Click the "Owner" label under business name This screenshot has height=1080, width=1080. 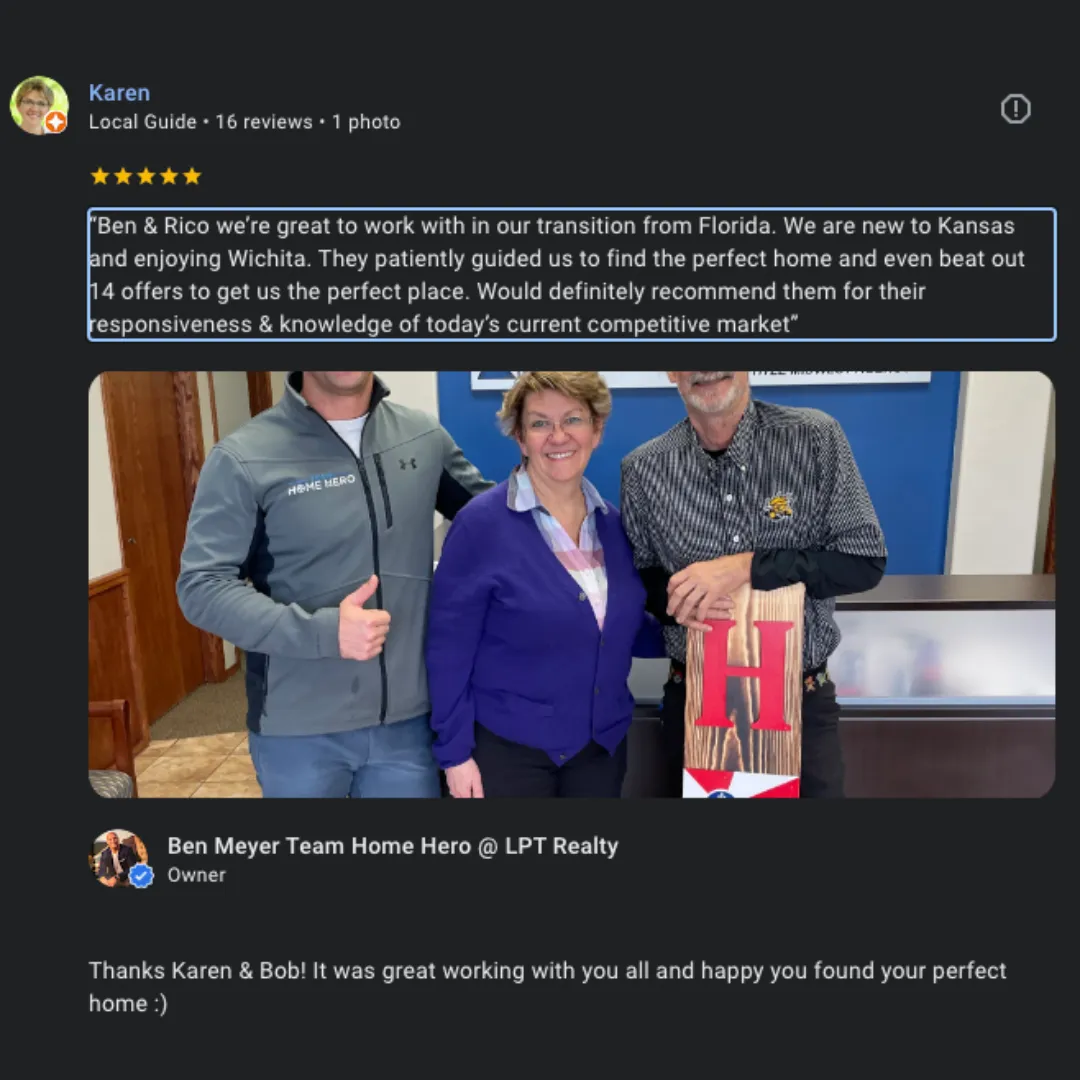point(196,875)
